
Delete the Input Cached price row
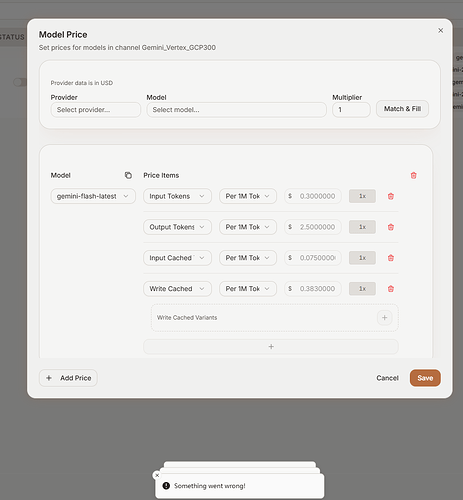391,258
